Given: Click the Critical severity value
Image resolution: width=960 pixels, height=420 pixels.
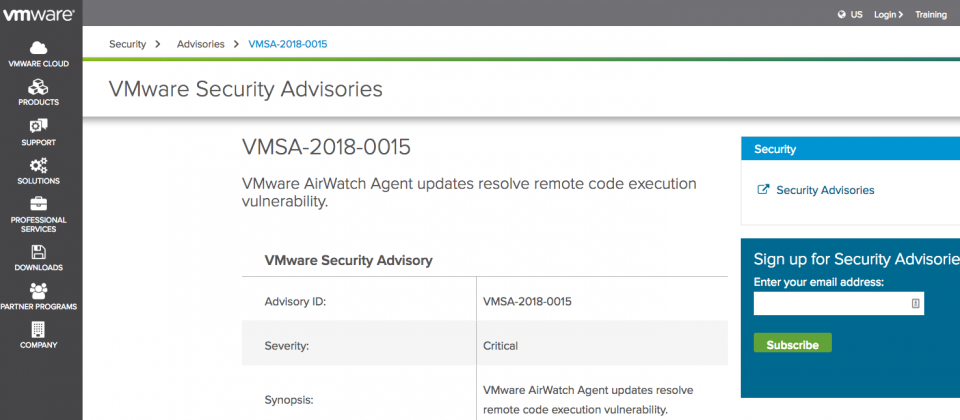Looking at the screenshot, I should [x=500, y=346].
